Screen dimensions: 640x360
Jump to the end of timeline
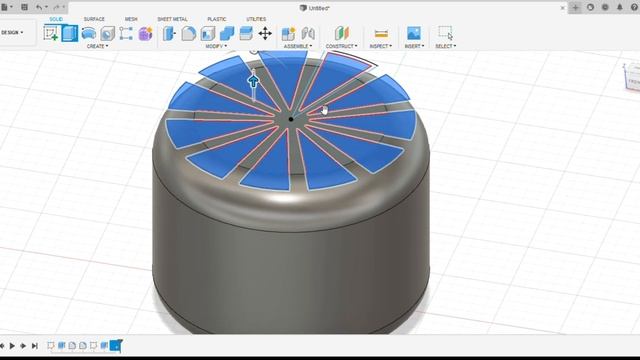(x=35, y=346)
